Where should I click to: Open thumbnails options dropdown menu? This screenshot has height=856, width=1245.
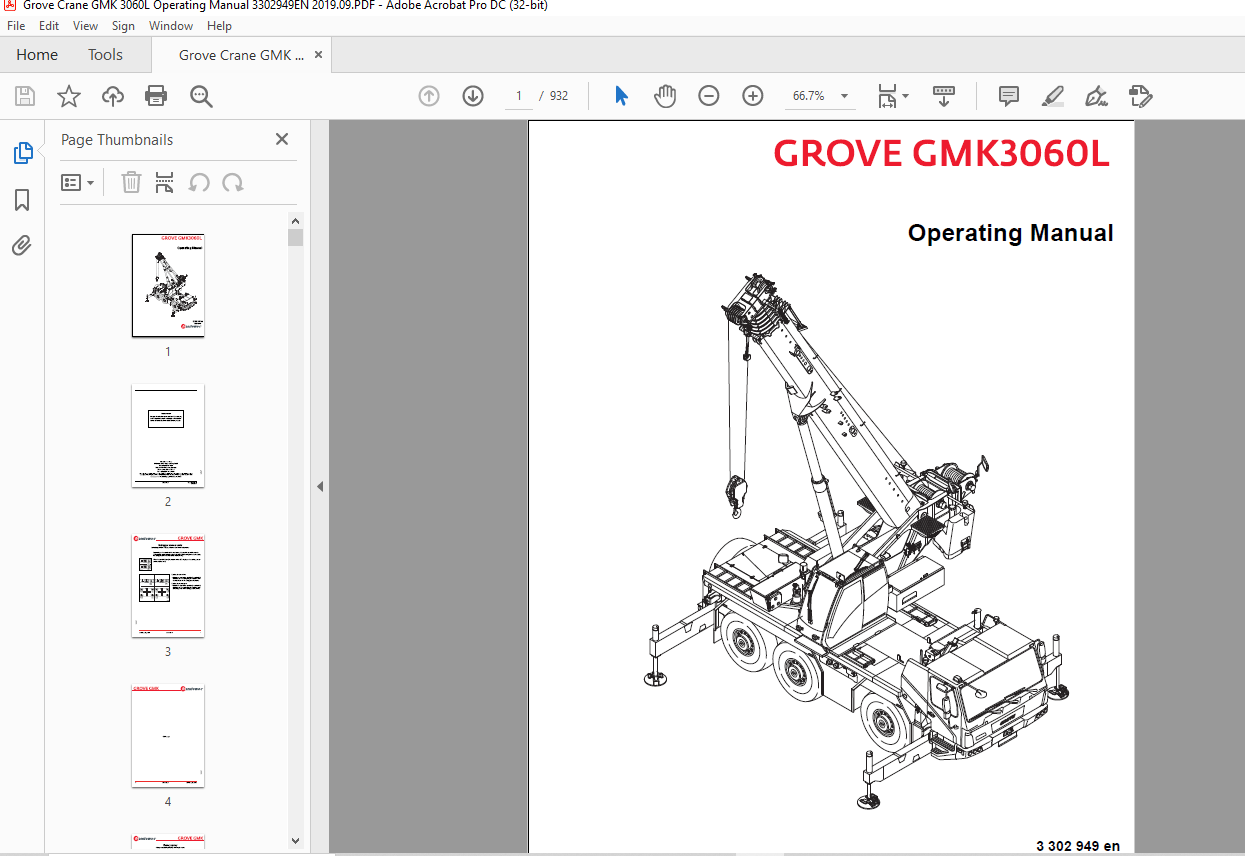coord(78,182)
